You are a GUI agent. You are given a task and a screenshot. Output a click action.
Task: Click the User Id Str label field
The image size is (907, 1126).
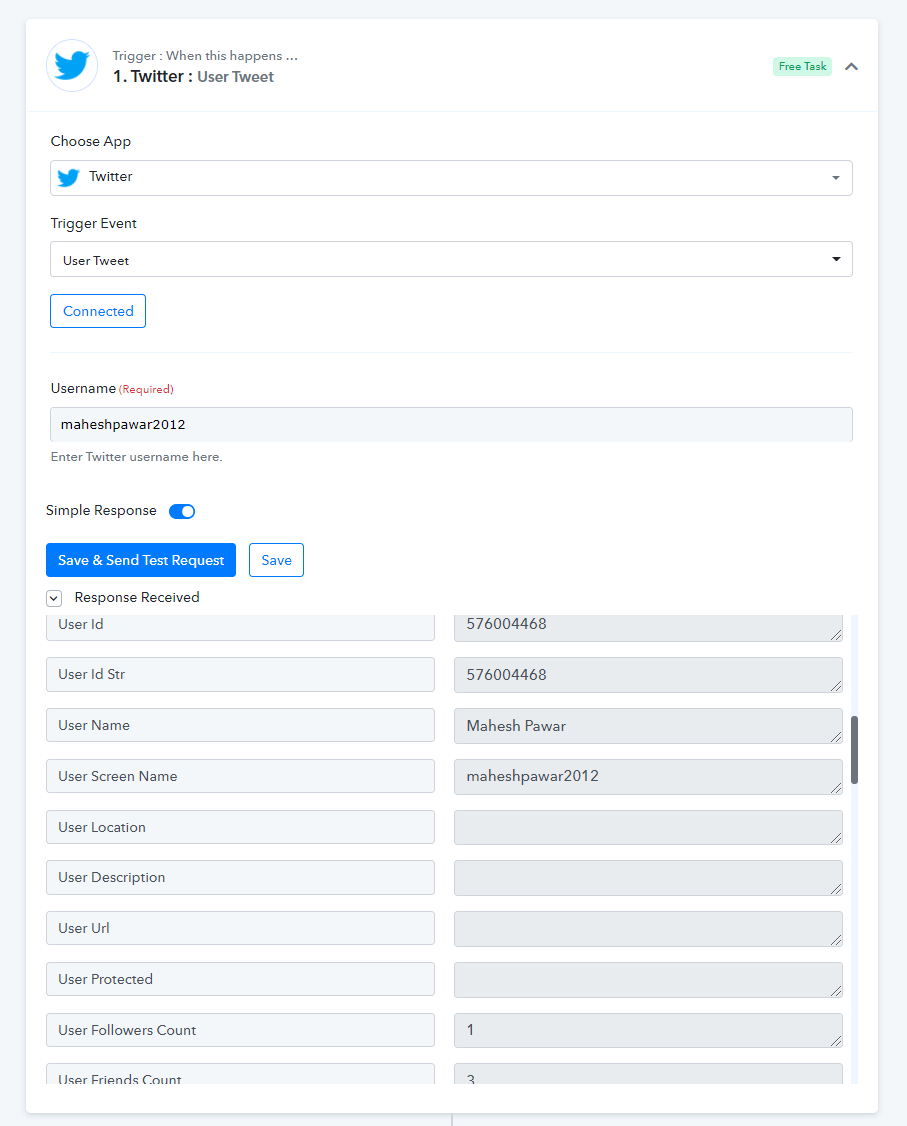pyautogui.click(x=240, y=674)
